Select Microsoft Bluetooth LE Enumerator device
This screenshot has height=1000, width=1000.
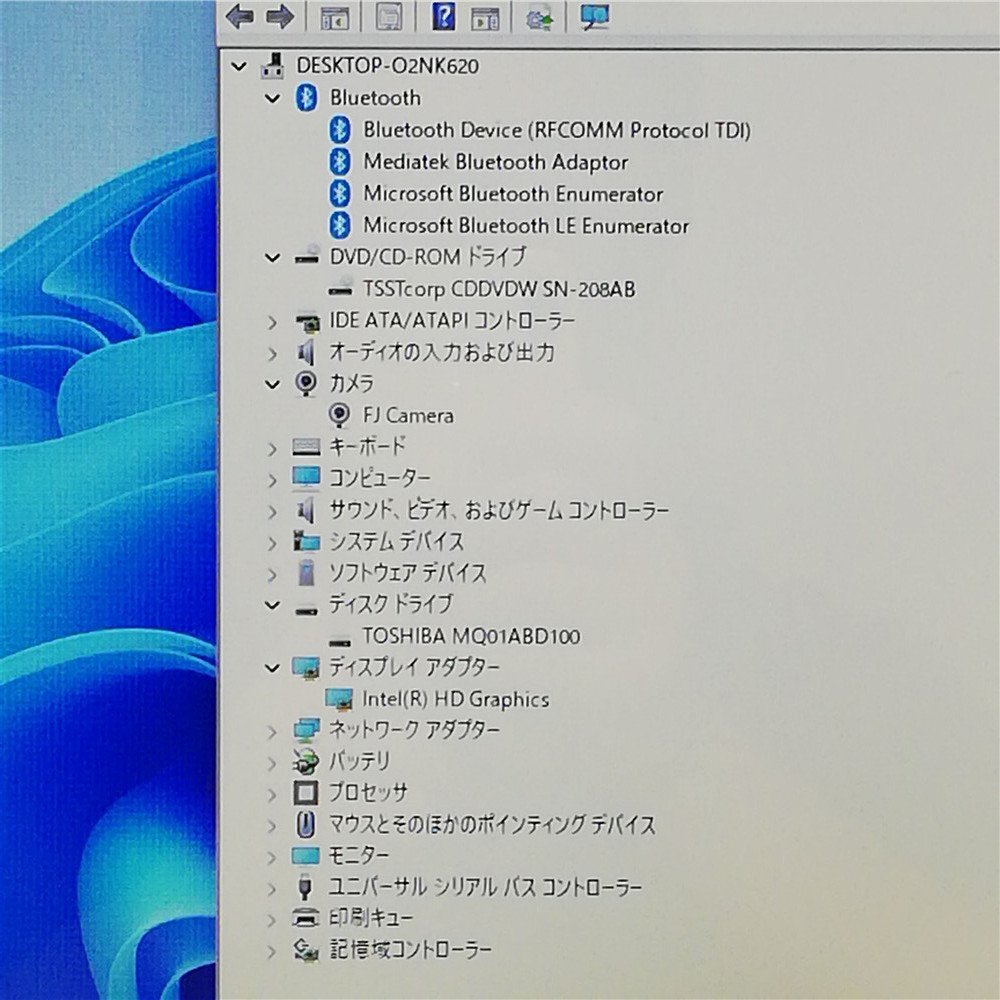pos(526,226)
